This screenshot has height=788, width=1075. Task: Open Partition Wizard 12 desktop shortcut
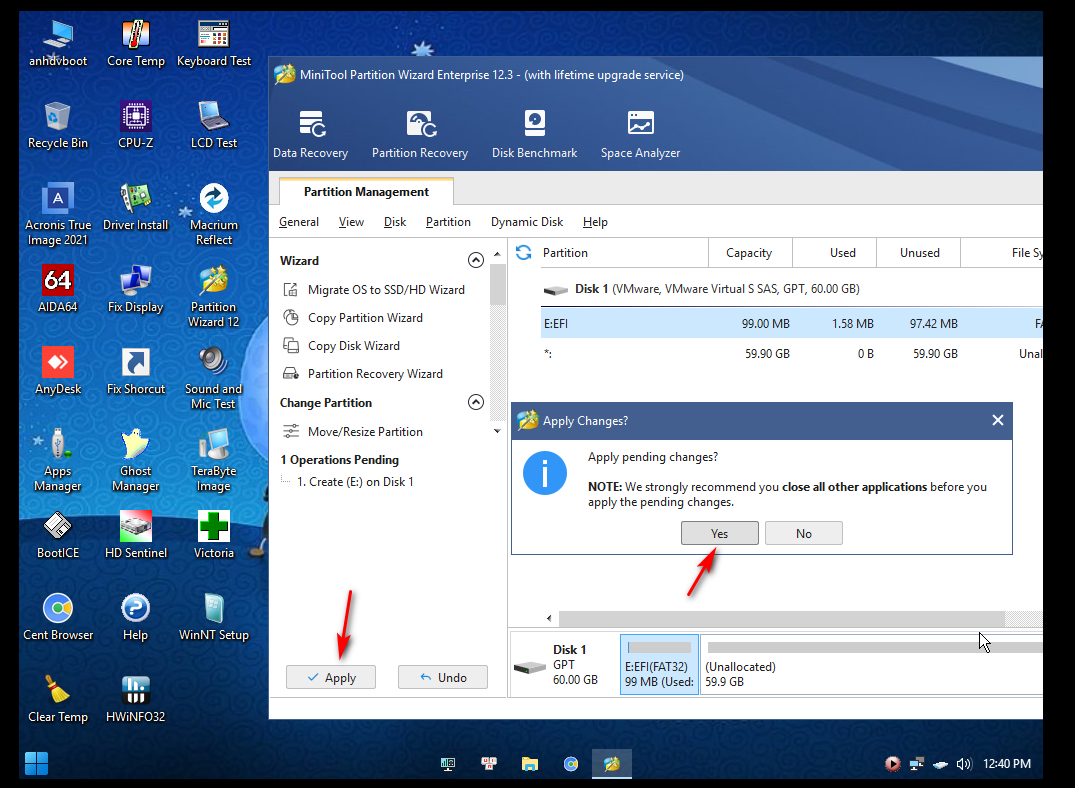[214, 297]
